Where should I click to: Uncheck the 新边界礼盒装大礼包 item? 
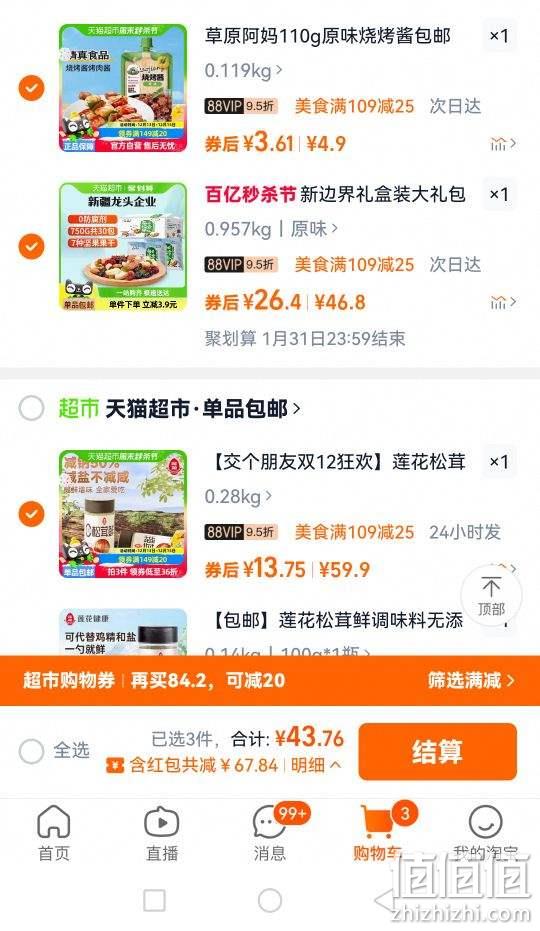pyautogui.click(x=31, y=246)
